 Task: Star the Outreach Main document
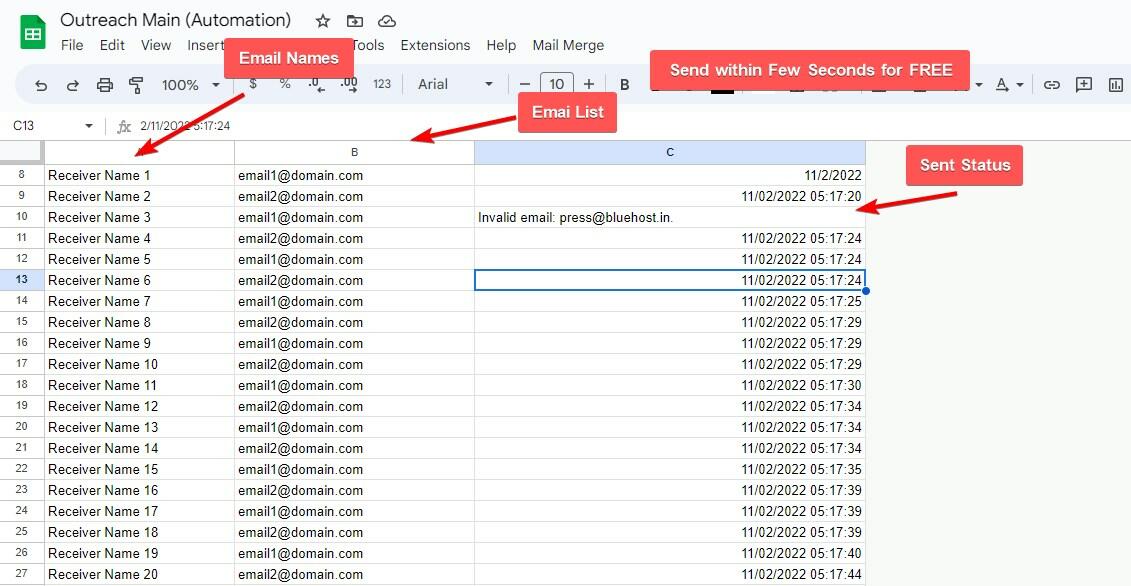[323, 21]
